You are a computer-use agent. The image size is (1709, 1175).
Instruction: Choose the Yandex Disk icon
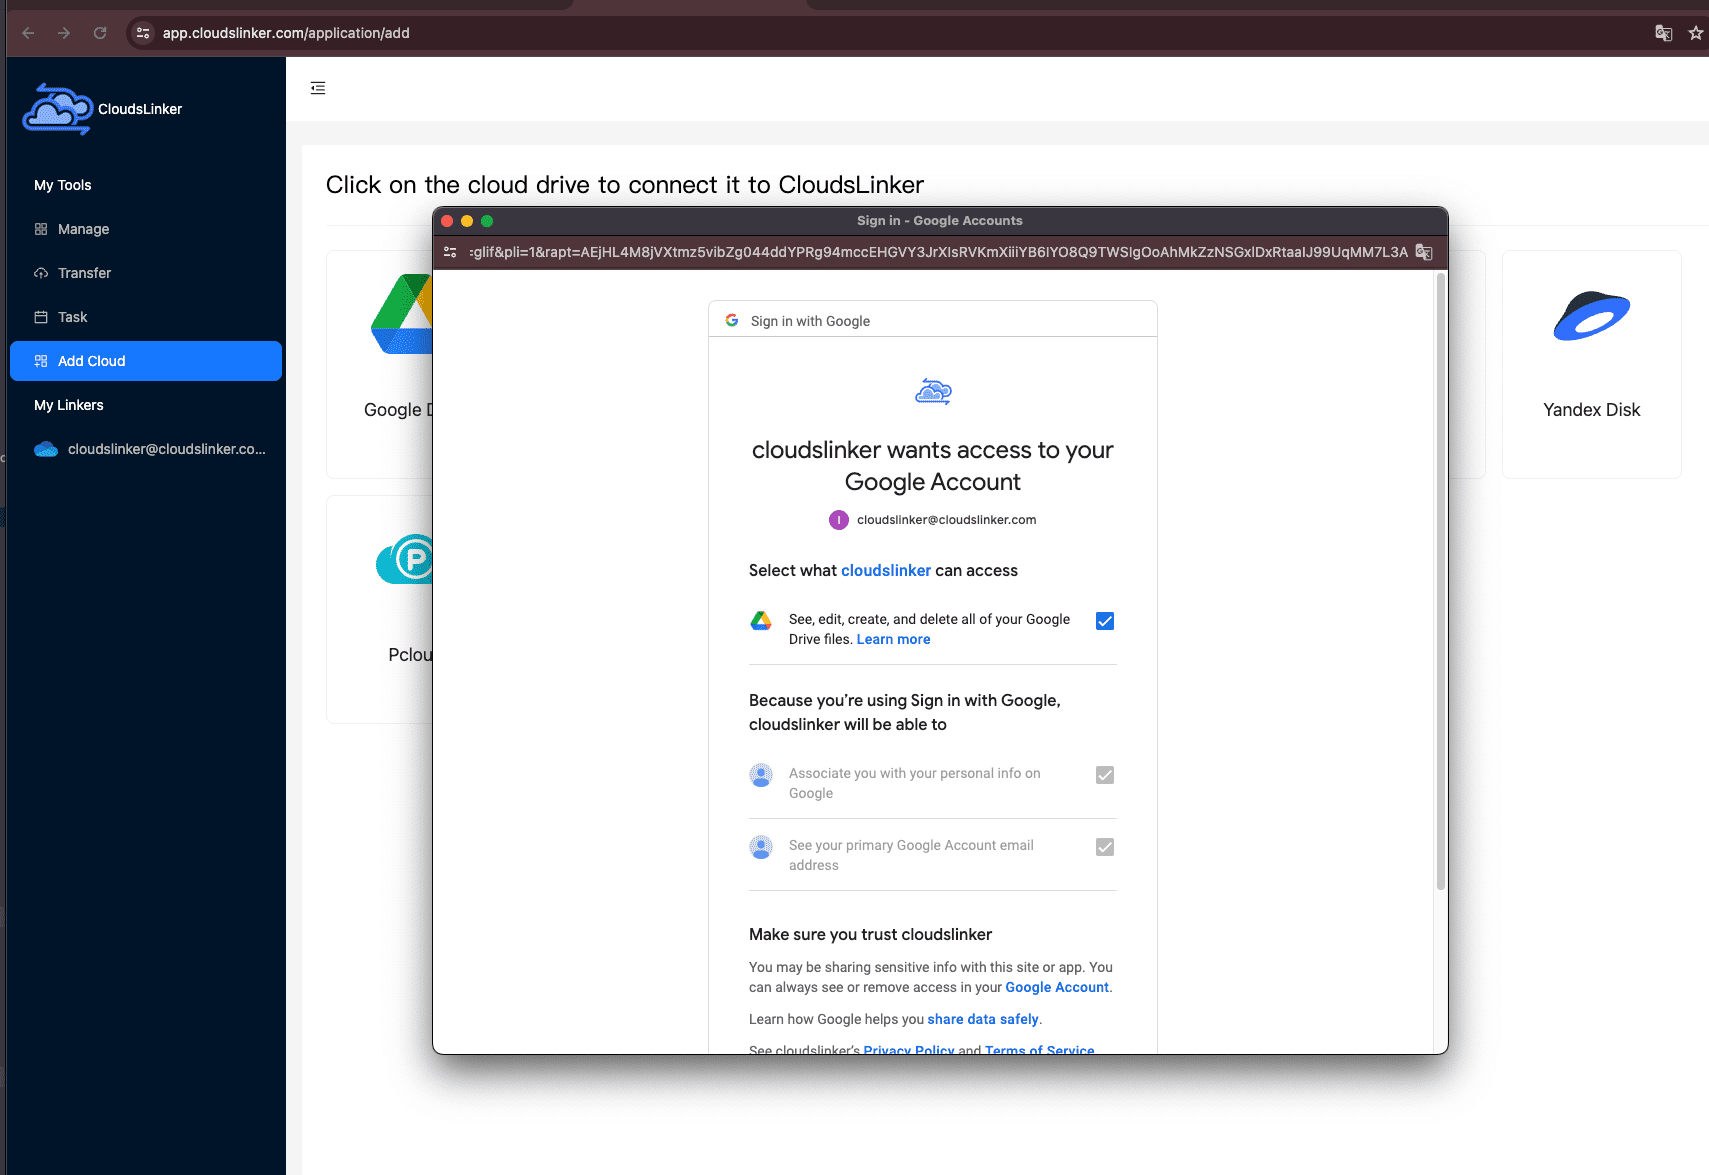[x=1591, y=316]
